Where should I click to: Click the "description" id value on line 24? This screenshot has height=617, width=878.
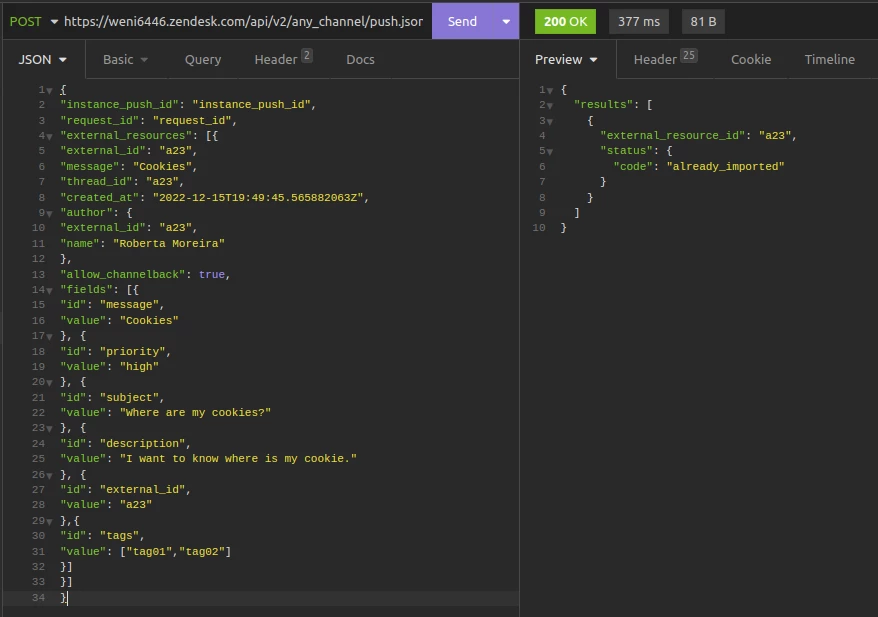pyautogui.click(x=142, y=443)
